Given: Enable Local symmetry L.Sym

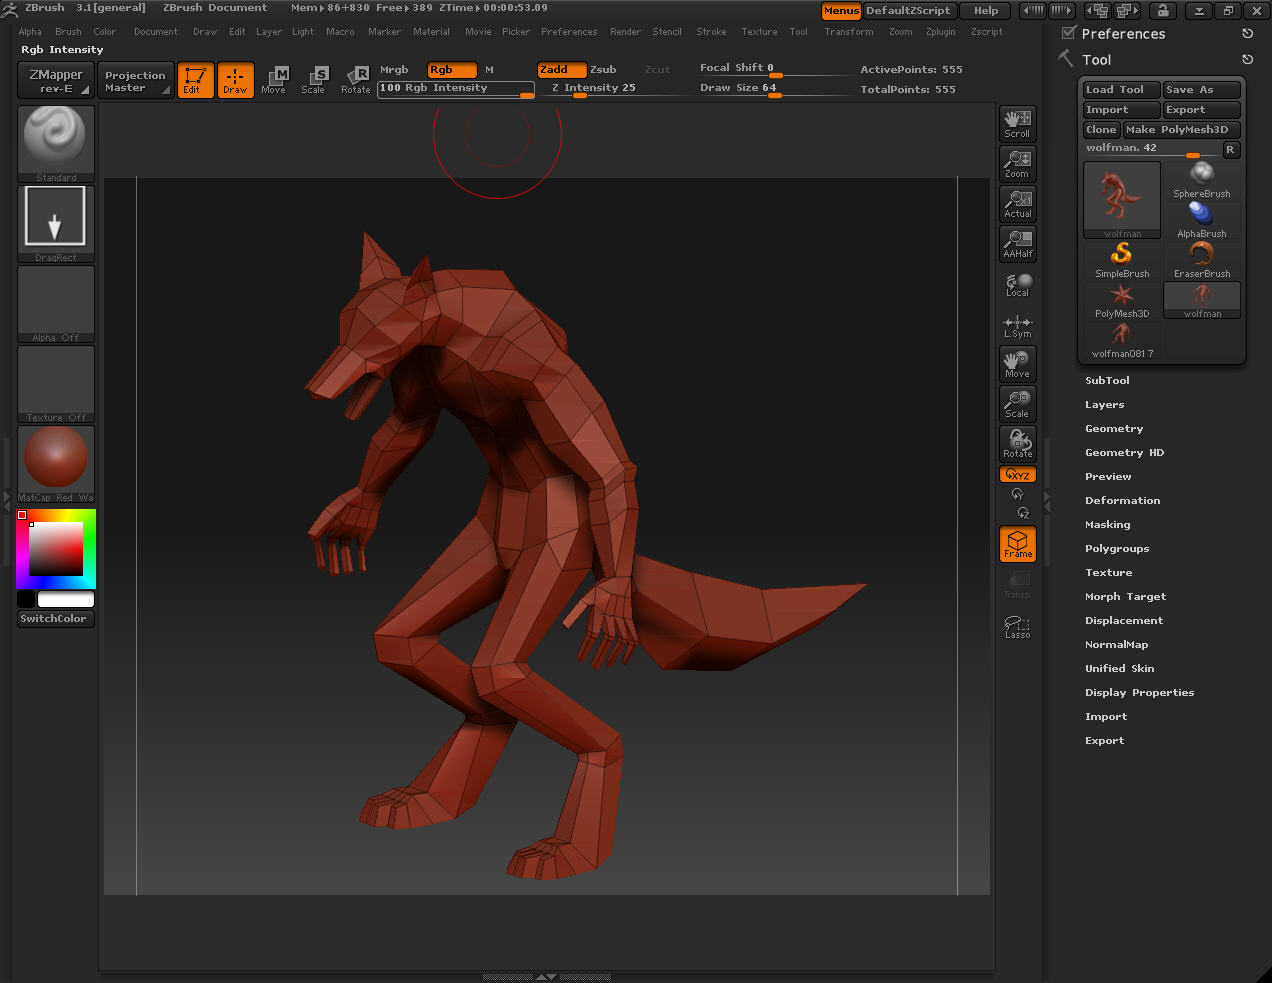Looking at the screenshot, I should coord(1017,326).
